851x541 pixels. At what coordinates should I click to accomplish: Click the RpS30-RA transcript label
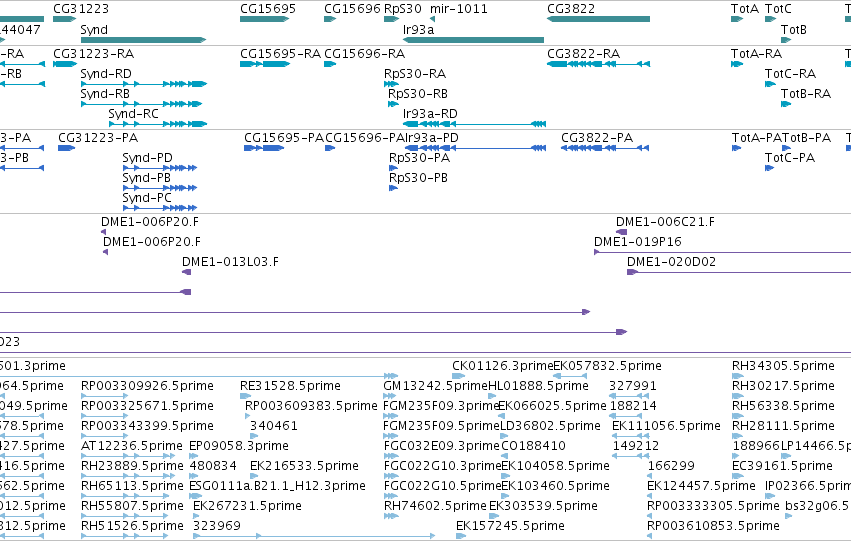[x=415, y=74]
